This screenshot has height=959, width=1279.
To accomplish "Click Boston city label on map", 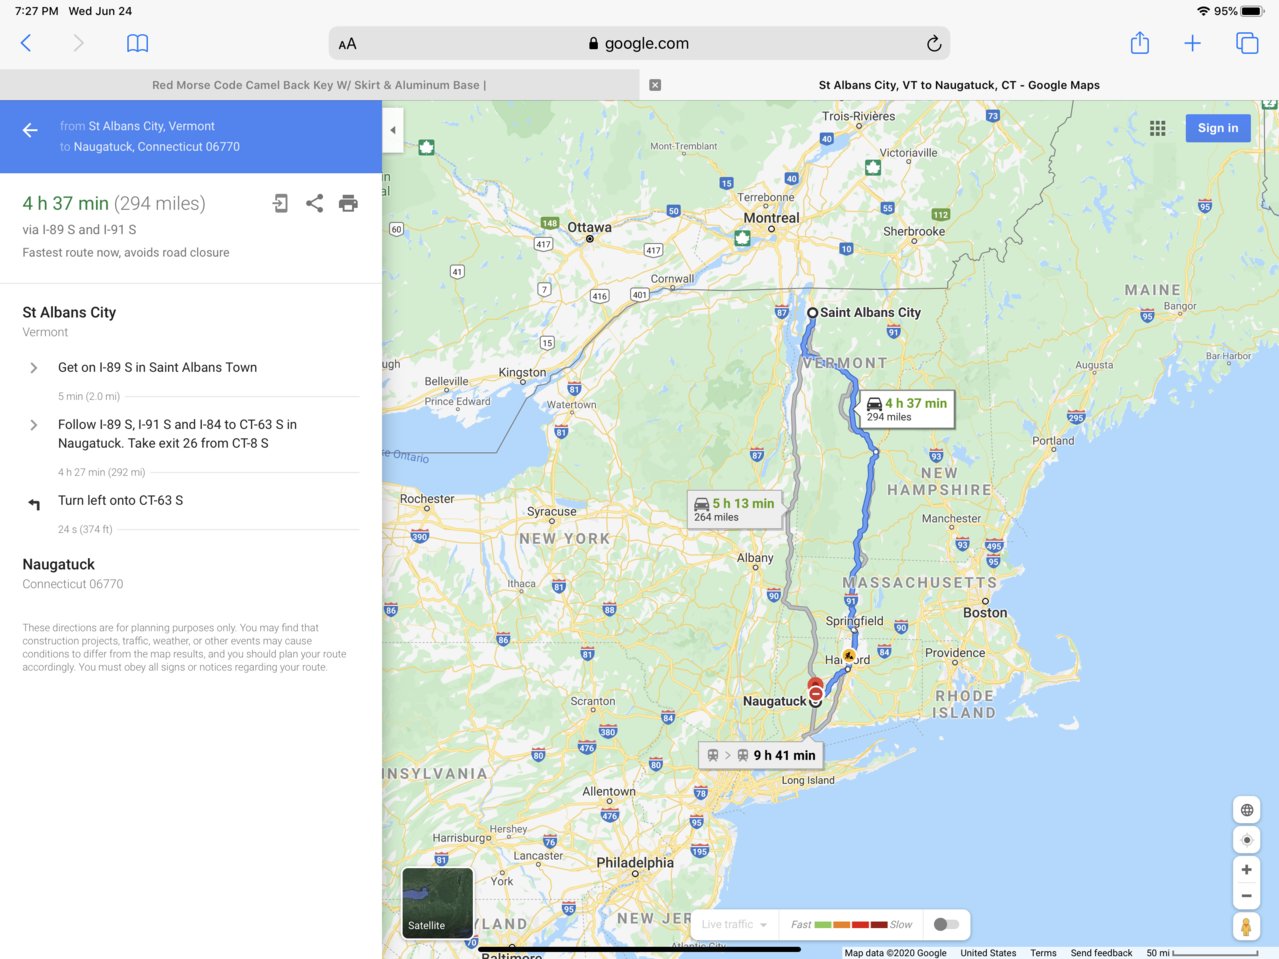I will (x=985, y=612).
